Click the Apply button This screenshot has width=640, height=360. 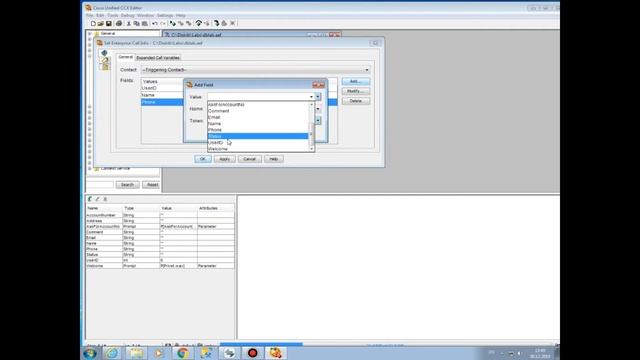click(224, 159)
